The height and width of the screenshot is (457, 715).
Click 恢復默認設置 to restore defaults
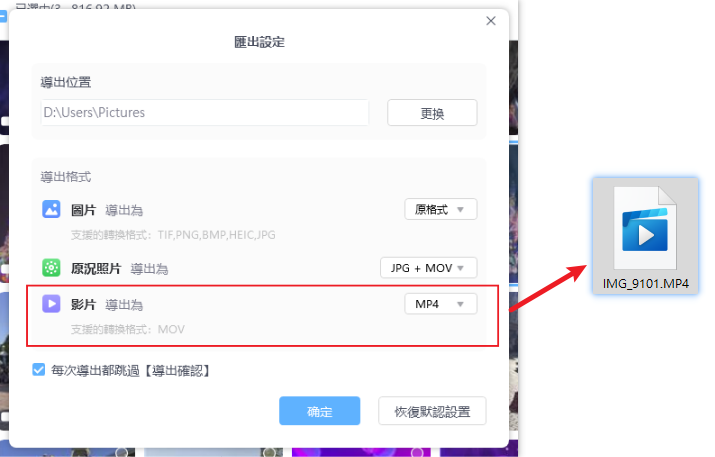coord(432,411)
